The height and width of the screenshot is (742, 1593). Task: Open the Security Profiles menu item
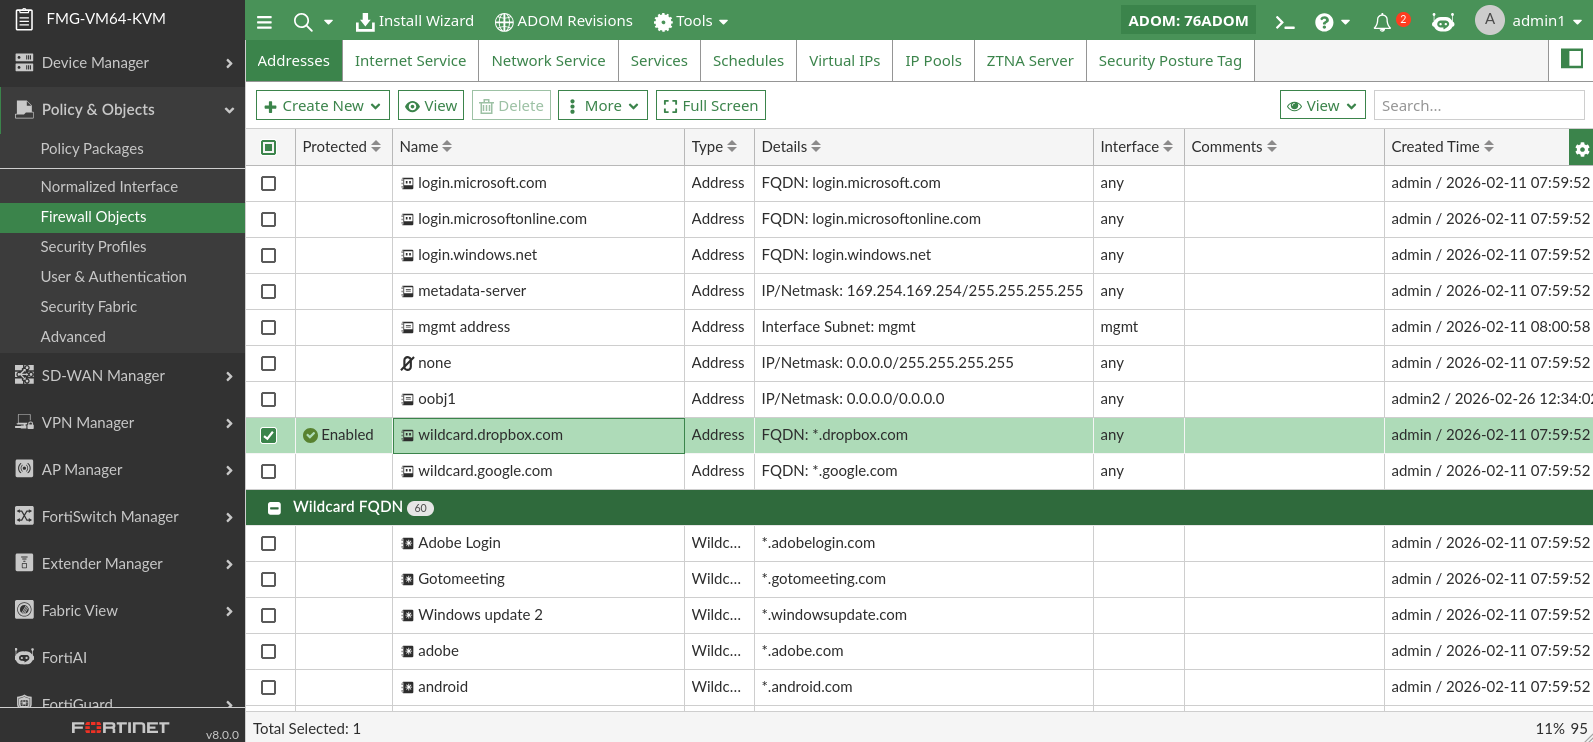click(93, 247)
